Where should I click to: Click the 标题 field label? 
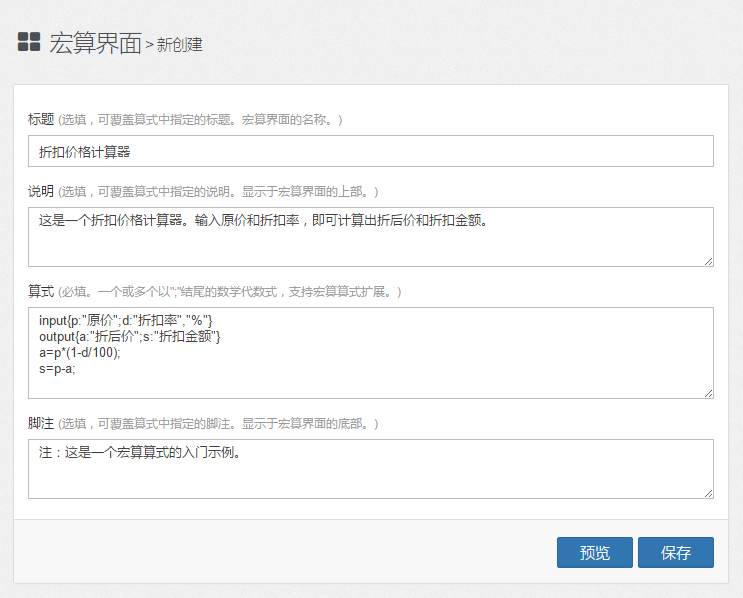tap(41, 119)
